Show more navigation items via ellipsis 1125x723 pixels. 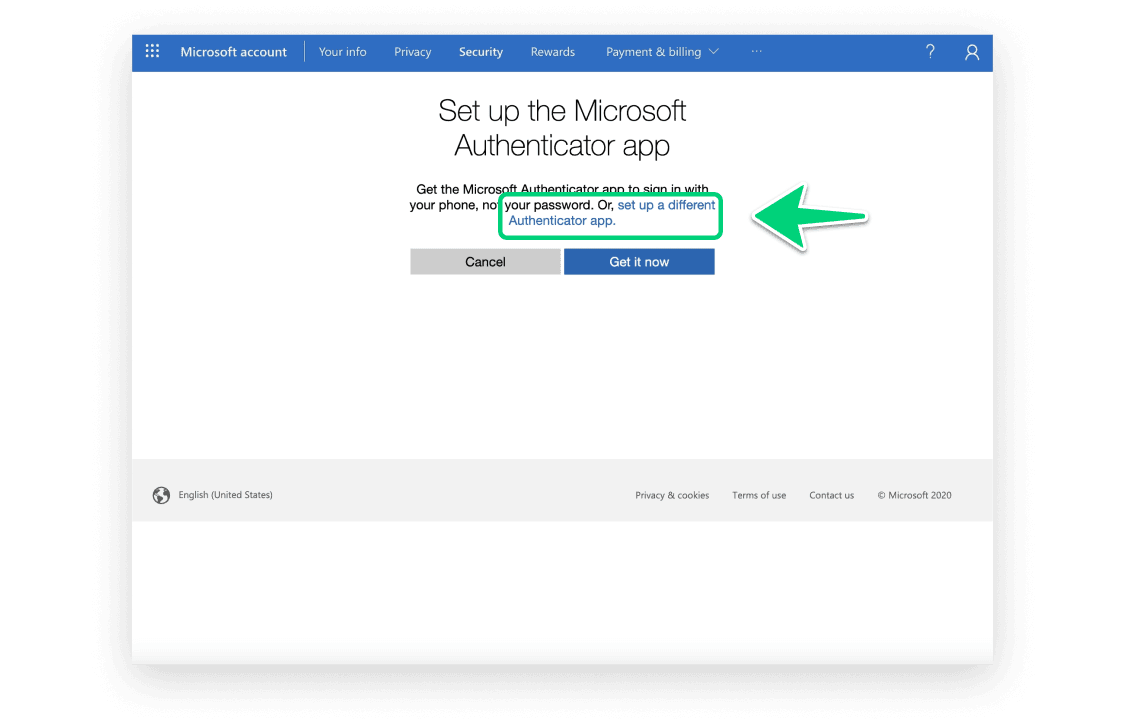click(x=756, y=52)
